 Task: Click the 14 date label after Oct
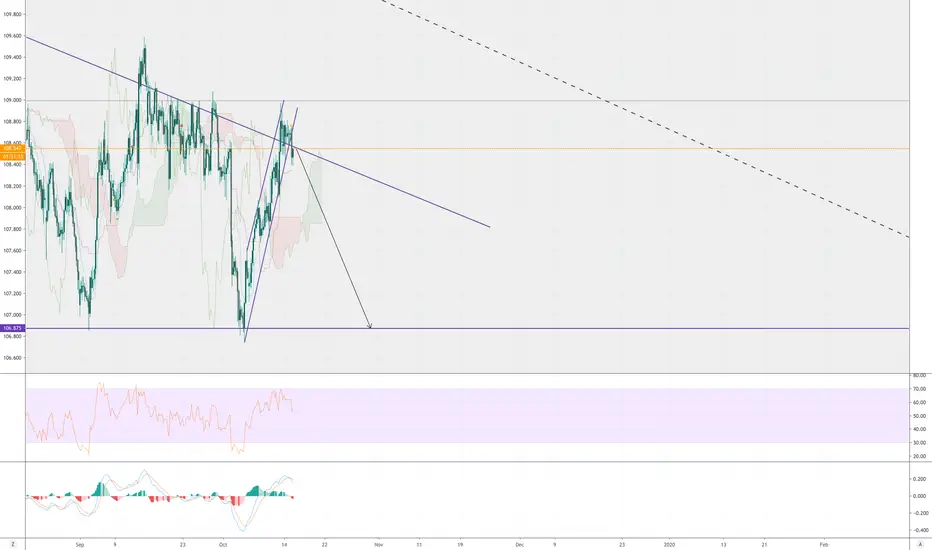coord(284,544)
